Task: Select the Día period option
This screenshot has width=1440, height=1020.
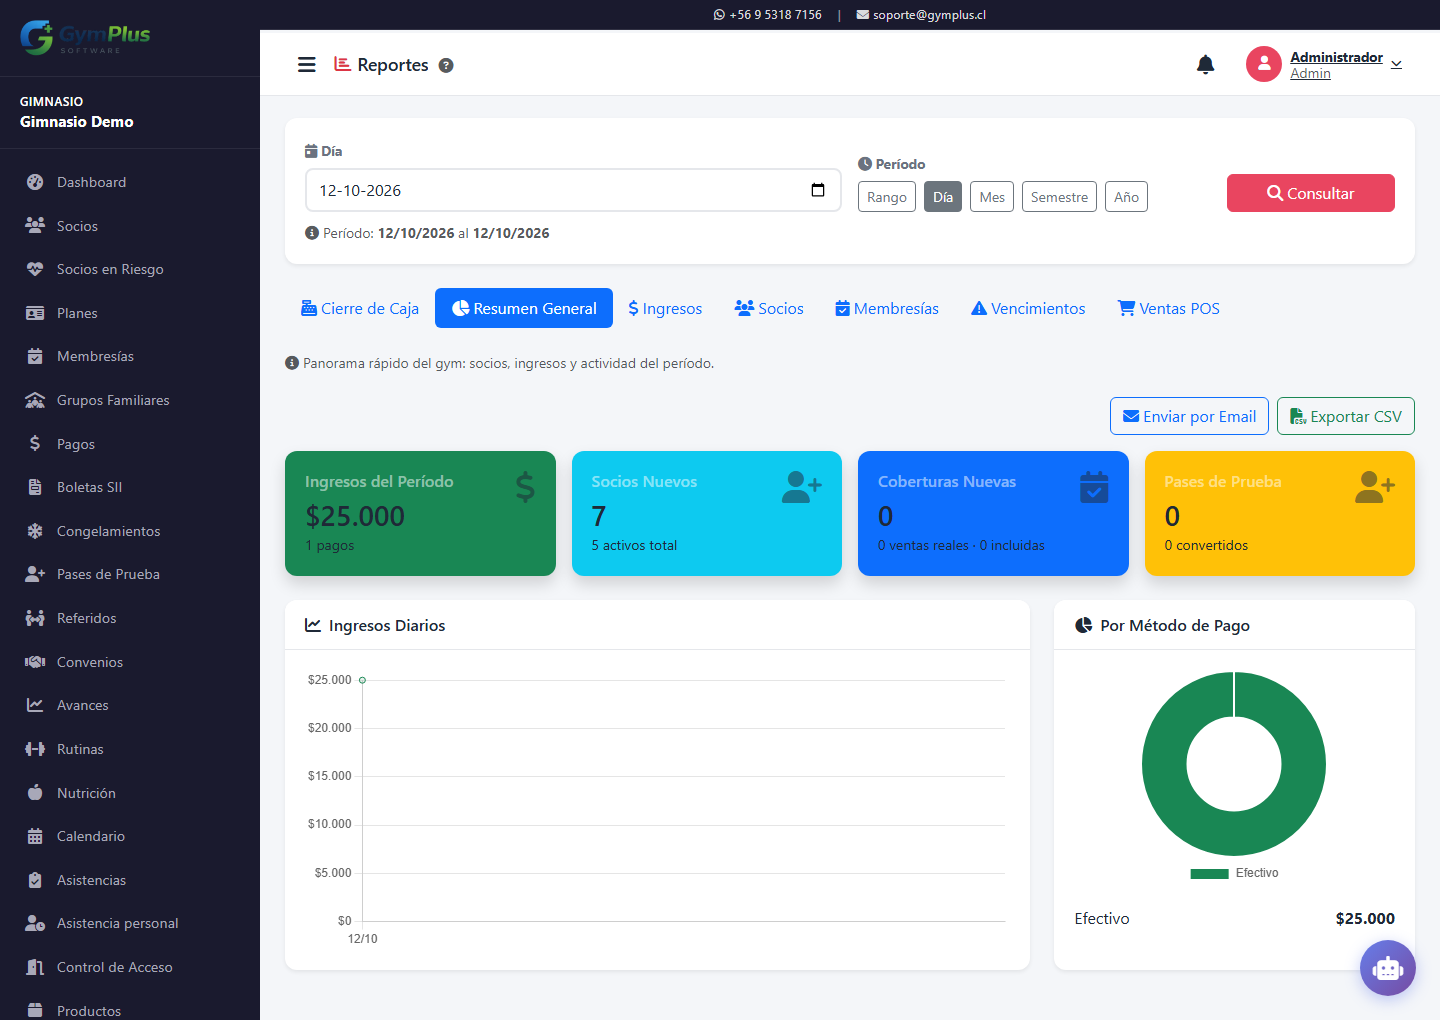Action: [x=943, y=197]
